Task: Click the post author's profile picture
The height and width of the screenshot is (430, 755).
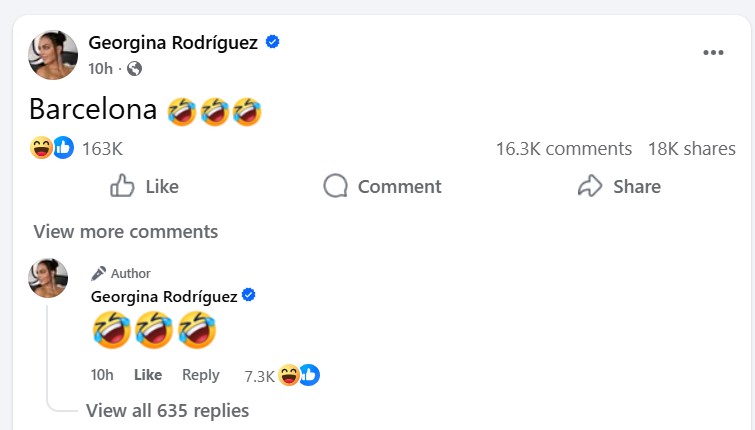Action: pyautogui.click(x=53, y=54)
